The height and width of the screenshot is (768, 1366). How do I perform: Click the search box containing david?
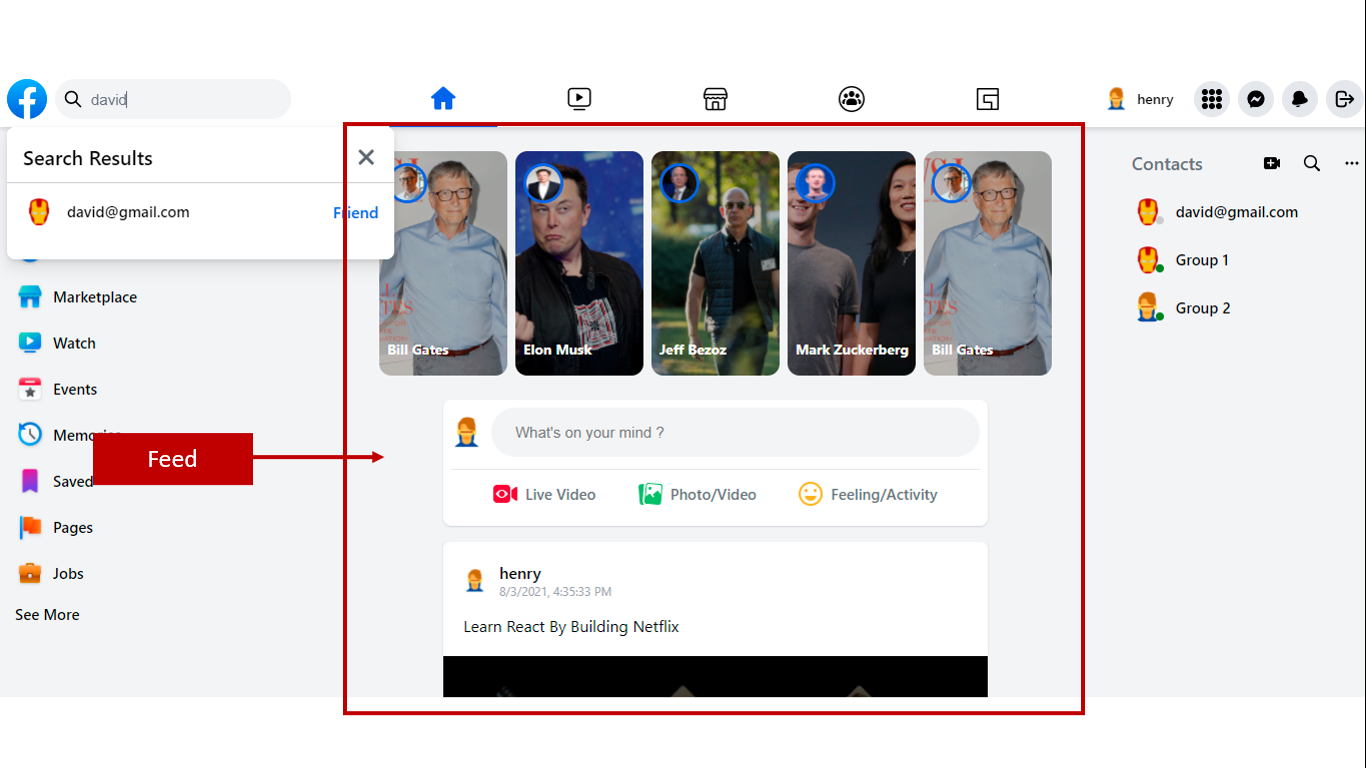coord(173,99)
